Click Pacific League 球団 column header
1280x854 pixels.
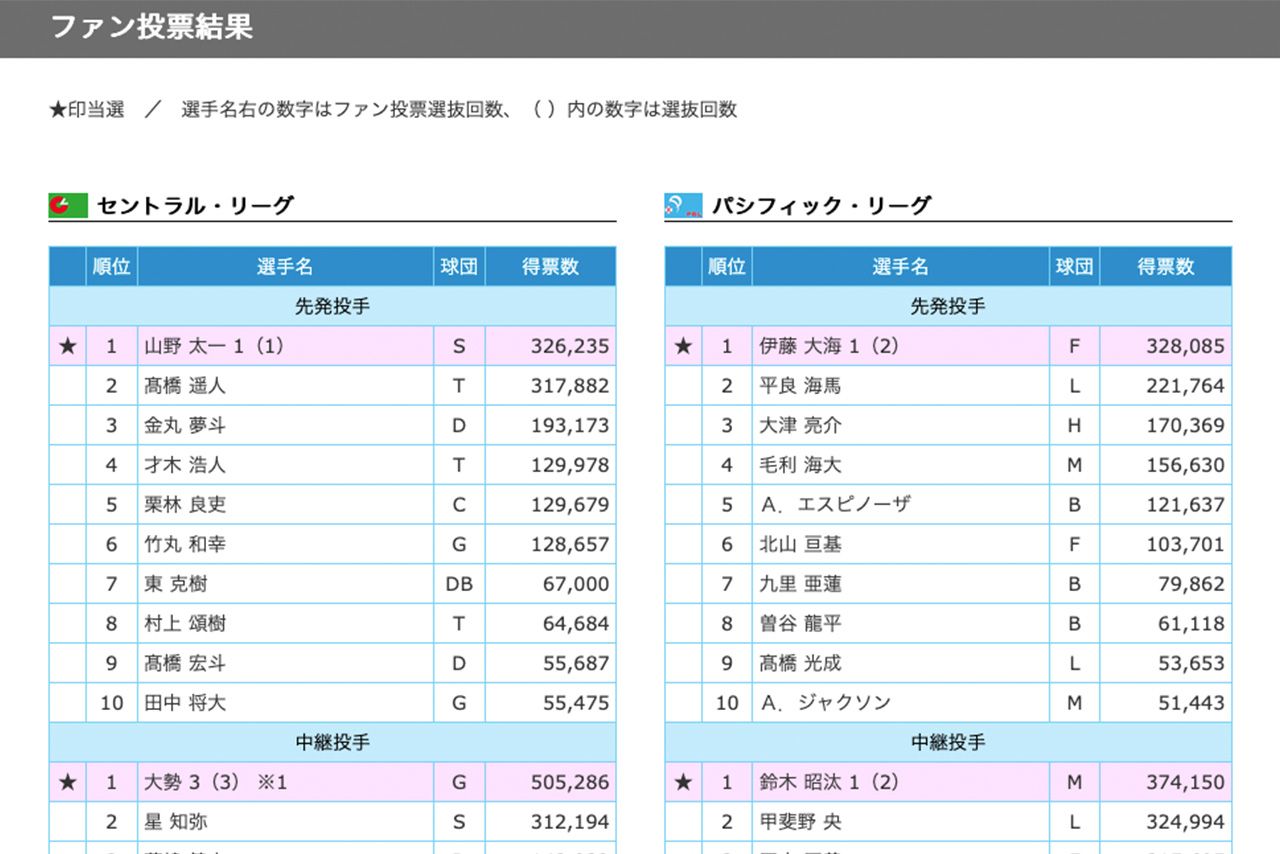point(1074,267)
